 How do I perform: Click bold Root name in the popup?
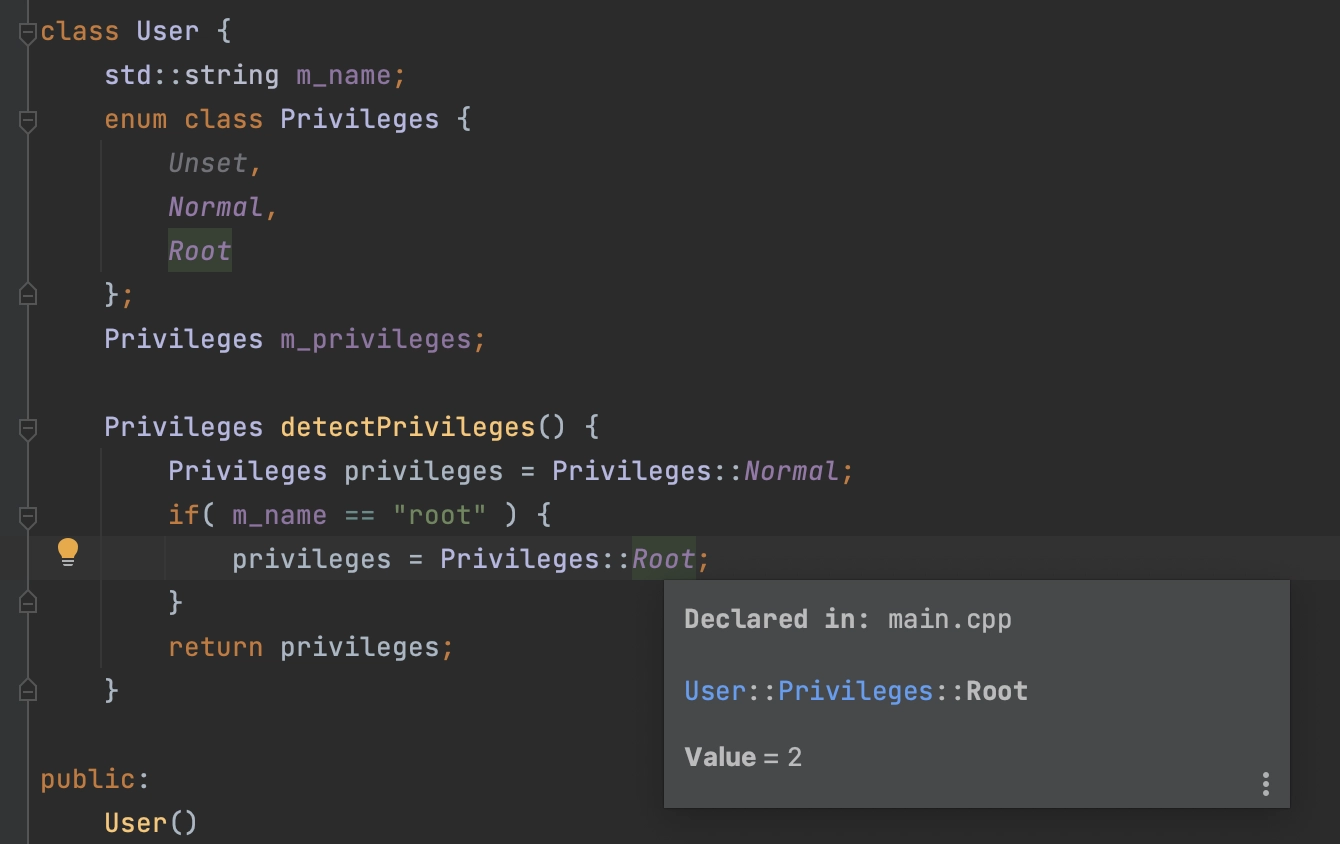pyautogui.click(x=997, y=691)
